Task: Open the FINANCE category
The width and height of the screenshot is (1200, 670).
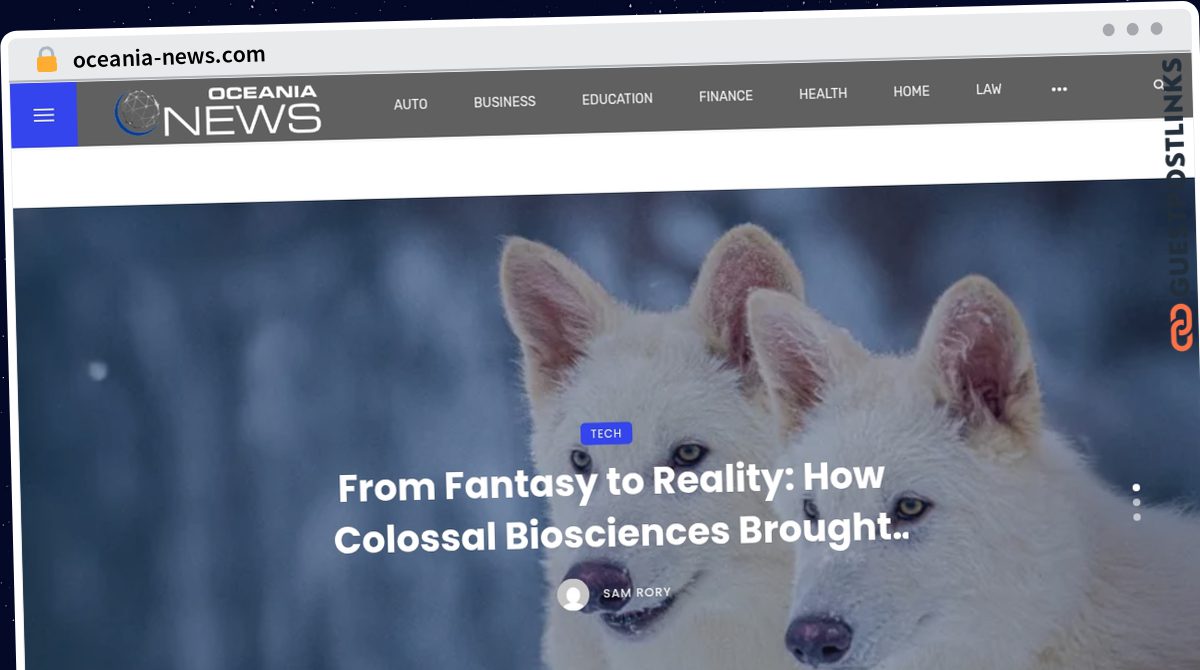Action: point(726,96)
